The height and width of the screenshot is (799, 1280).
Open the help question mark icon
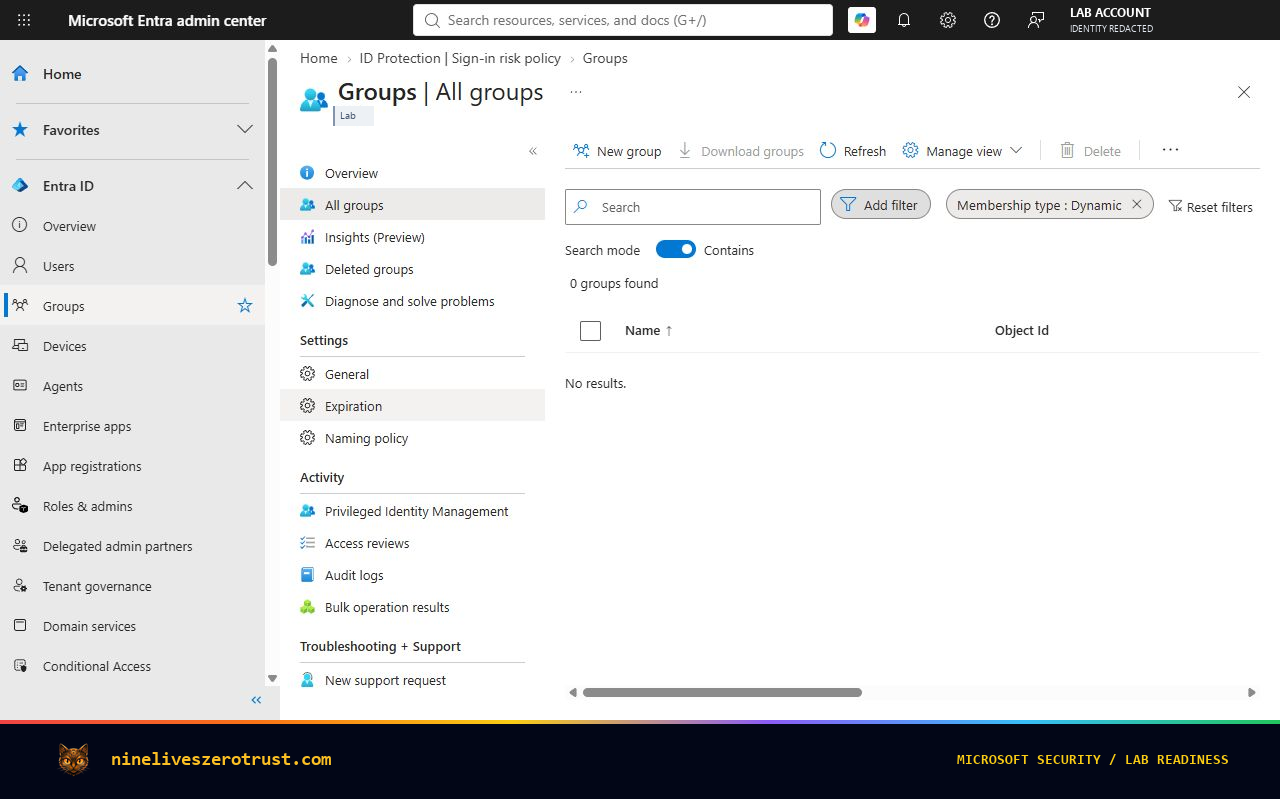coord(992,20)
